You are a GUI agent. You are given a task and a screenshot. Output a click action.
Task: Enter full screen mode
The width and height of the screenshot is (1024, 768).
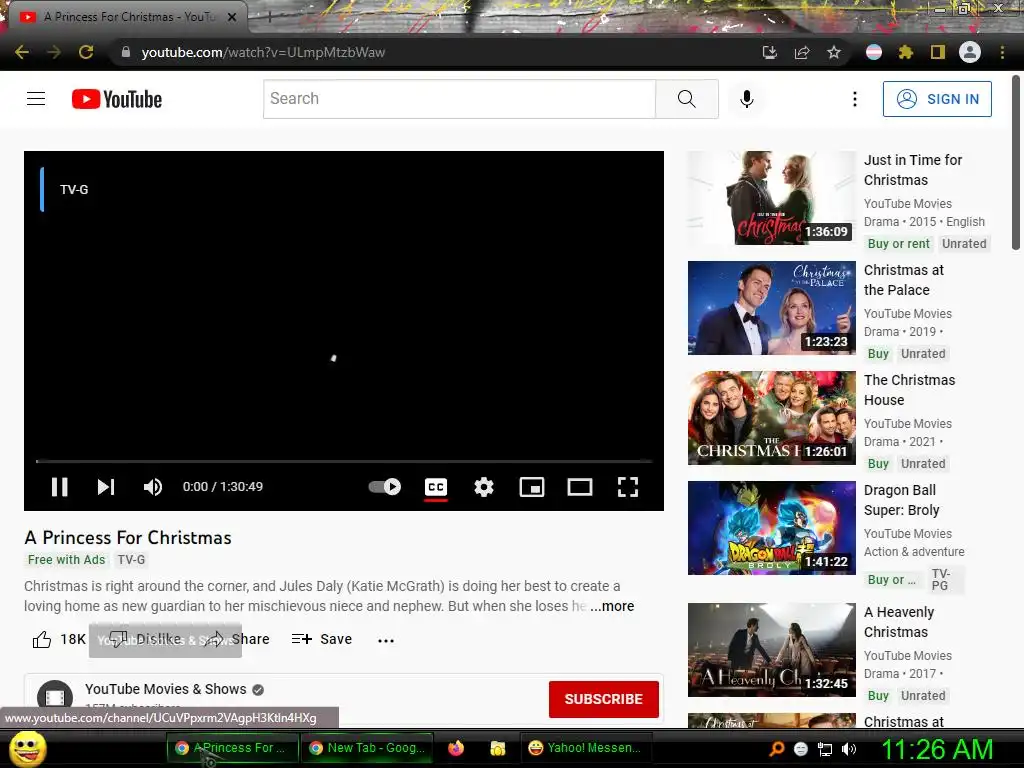click(628, 487)
